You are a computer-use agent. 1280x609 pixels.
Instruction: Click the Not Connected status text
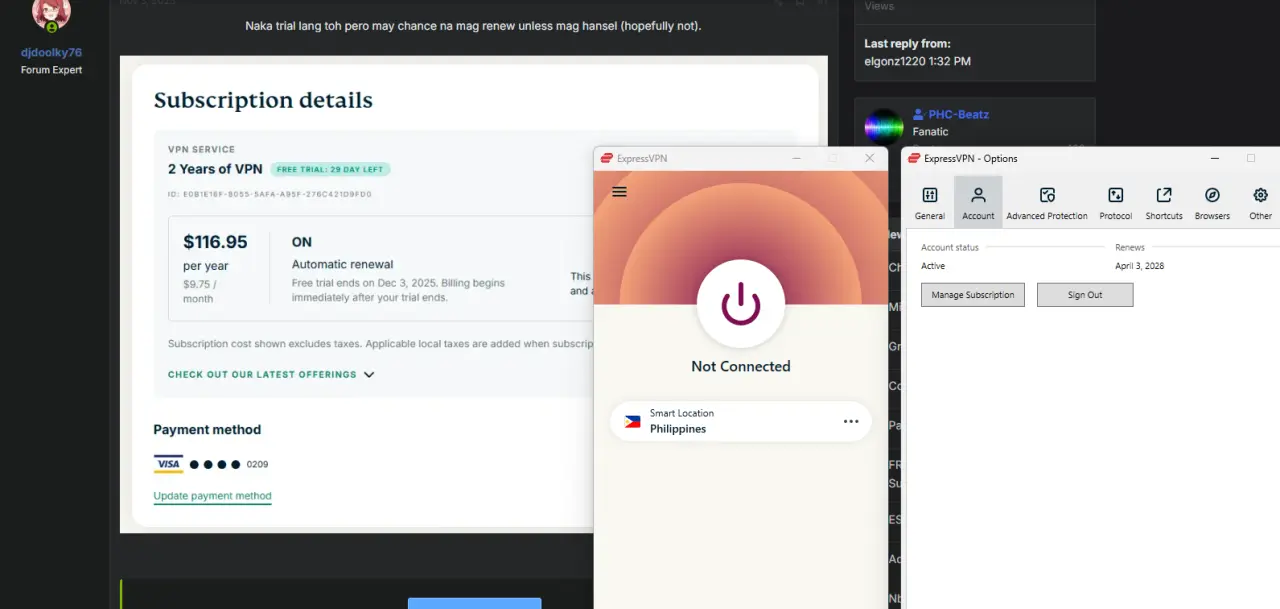pos(741,366)
